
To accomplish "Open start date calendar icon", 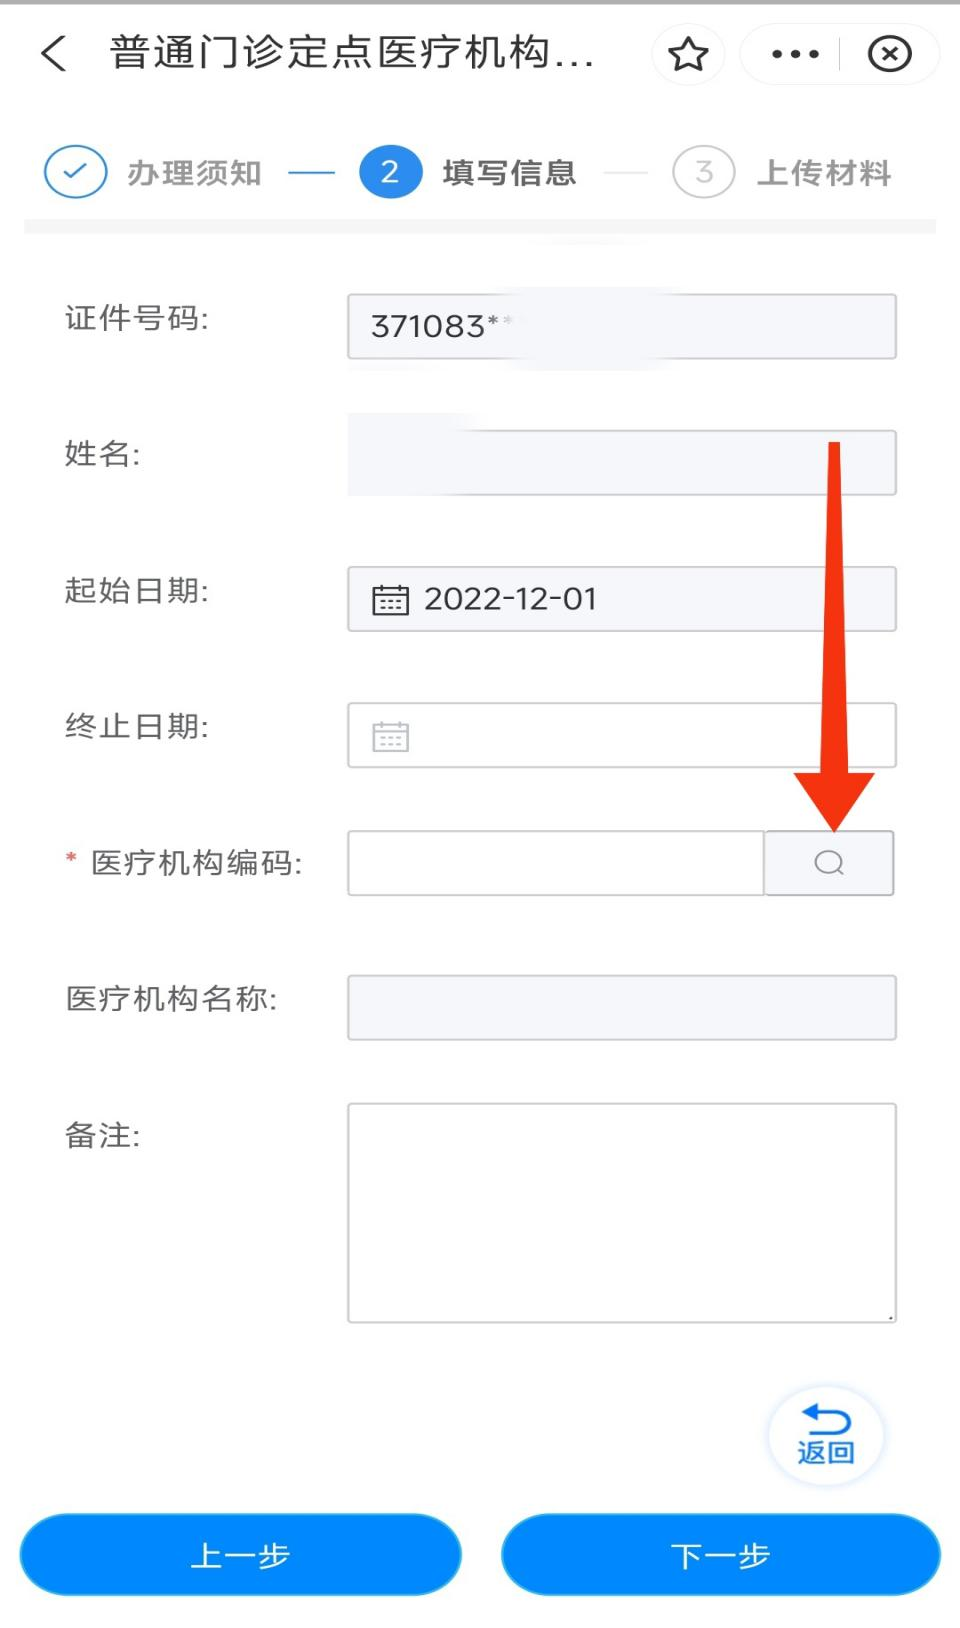I will (x=390, y=600).
